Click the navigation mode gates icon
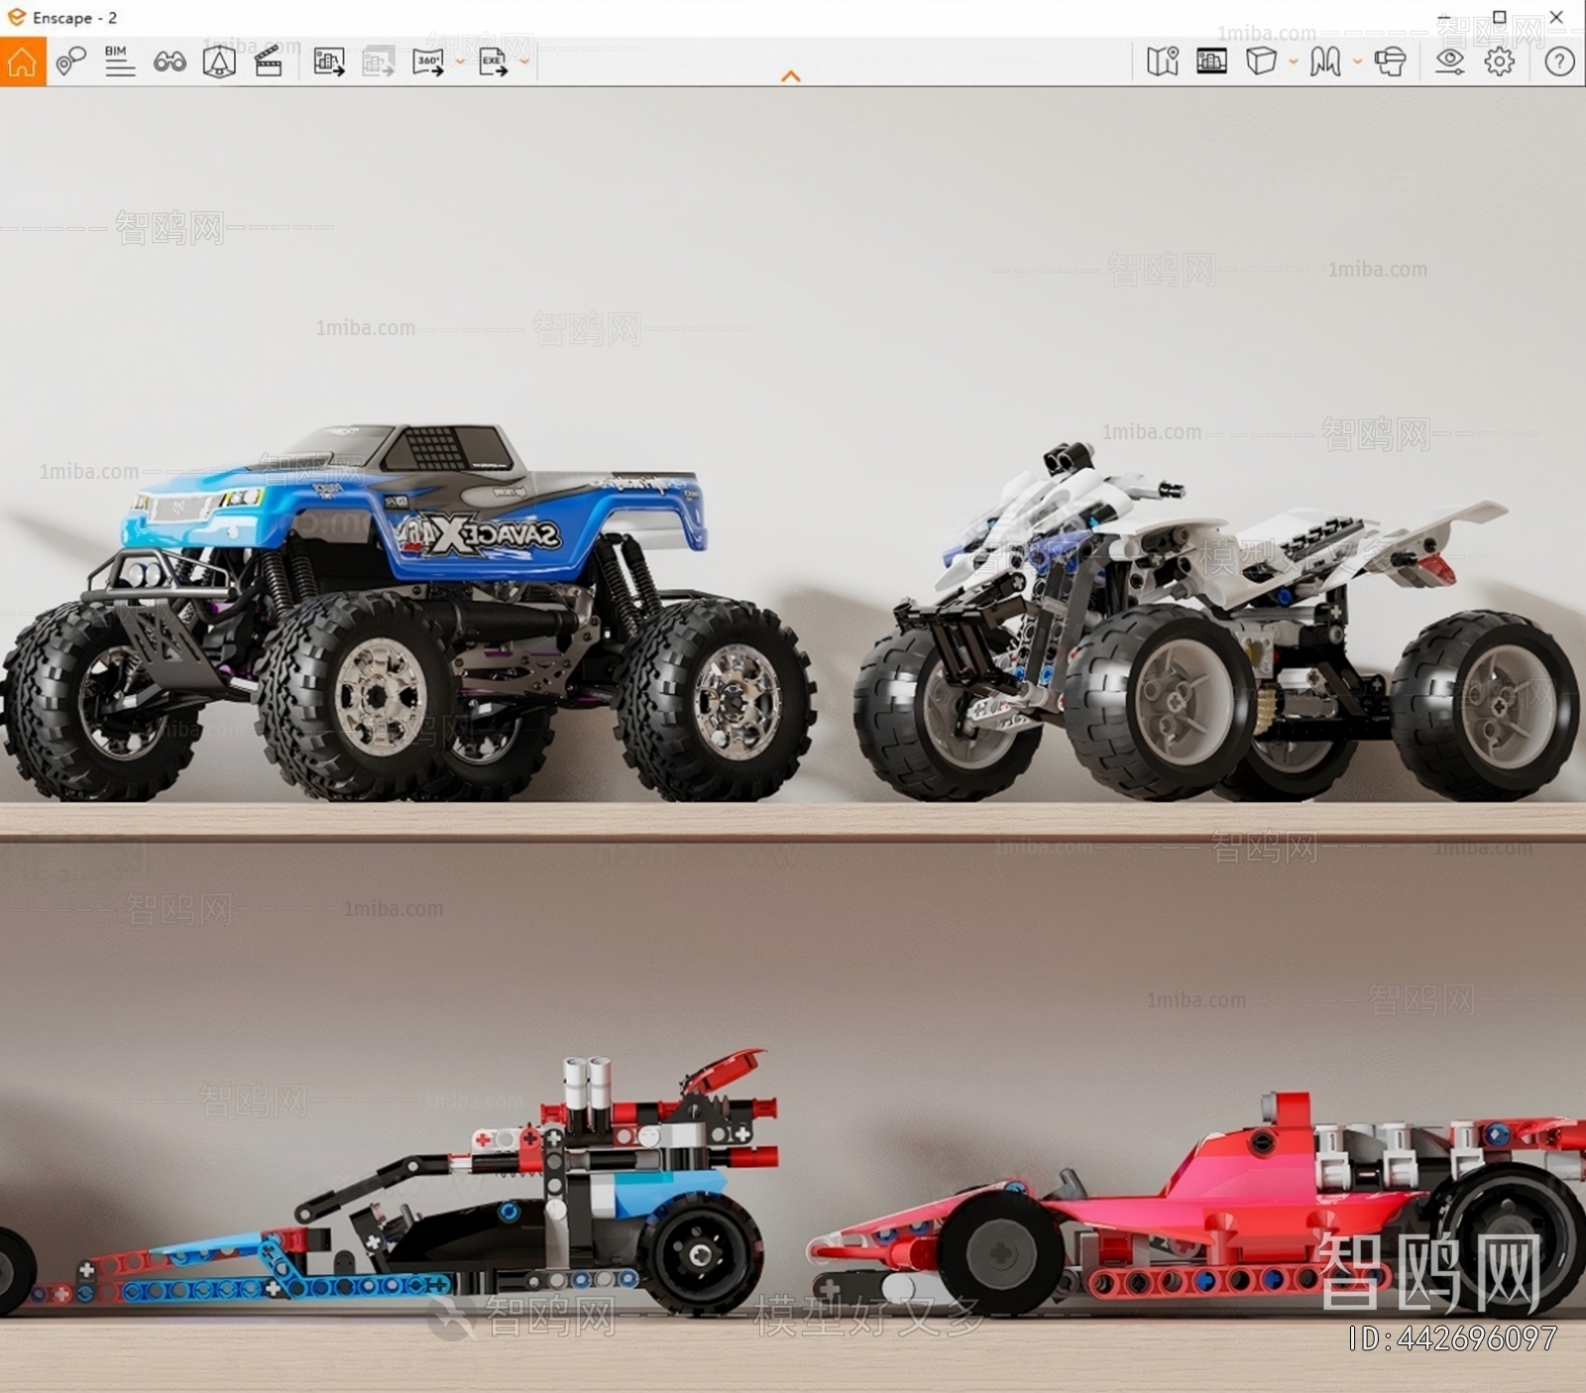This screenshot has width=1586, height=1393. [x=1325, y=62]
